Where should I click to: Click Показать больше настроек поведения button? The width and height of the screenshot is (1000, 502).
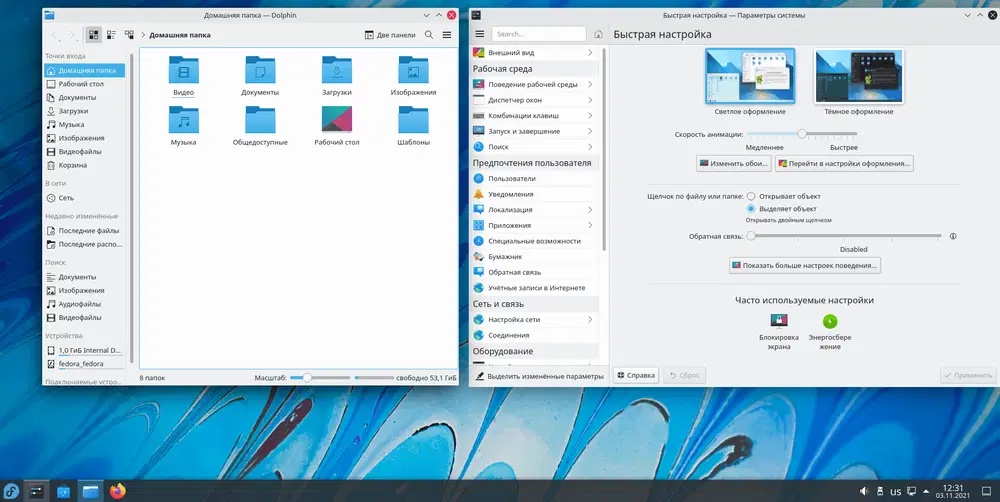pos(804,265)
